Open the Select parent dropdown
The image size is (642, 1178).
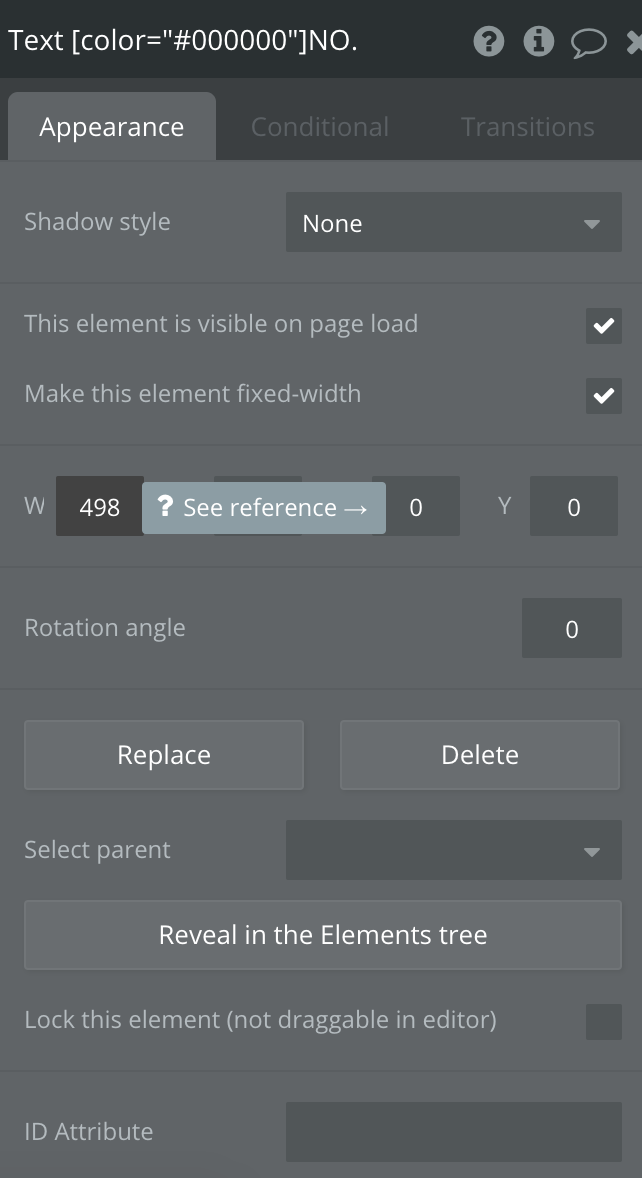(x=454, y=850)
